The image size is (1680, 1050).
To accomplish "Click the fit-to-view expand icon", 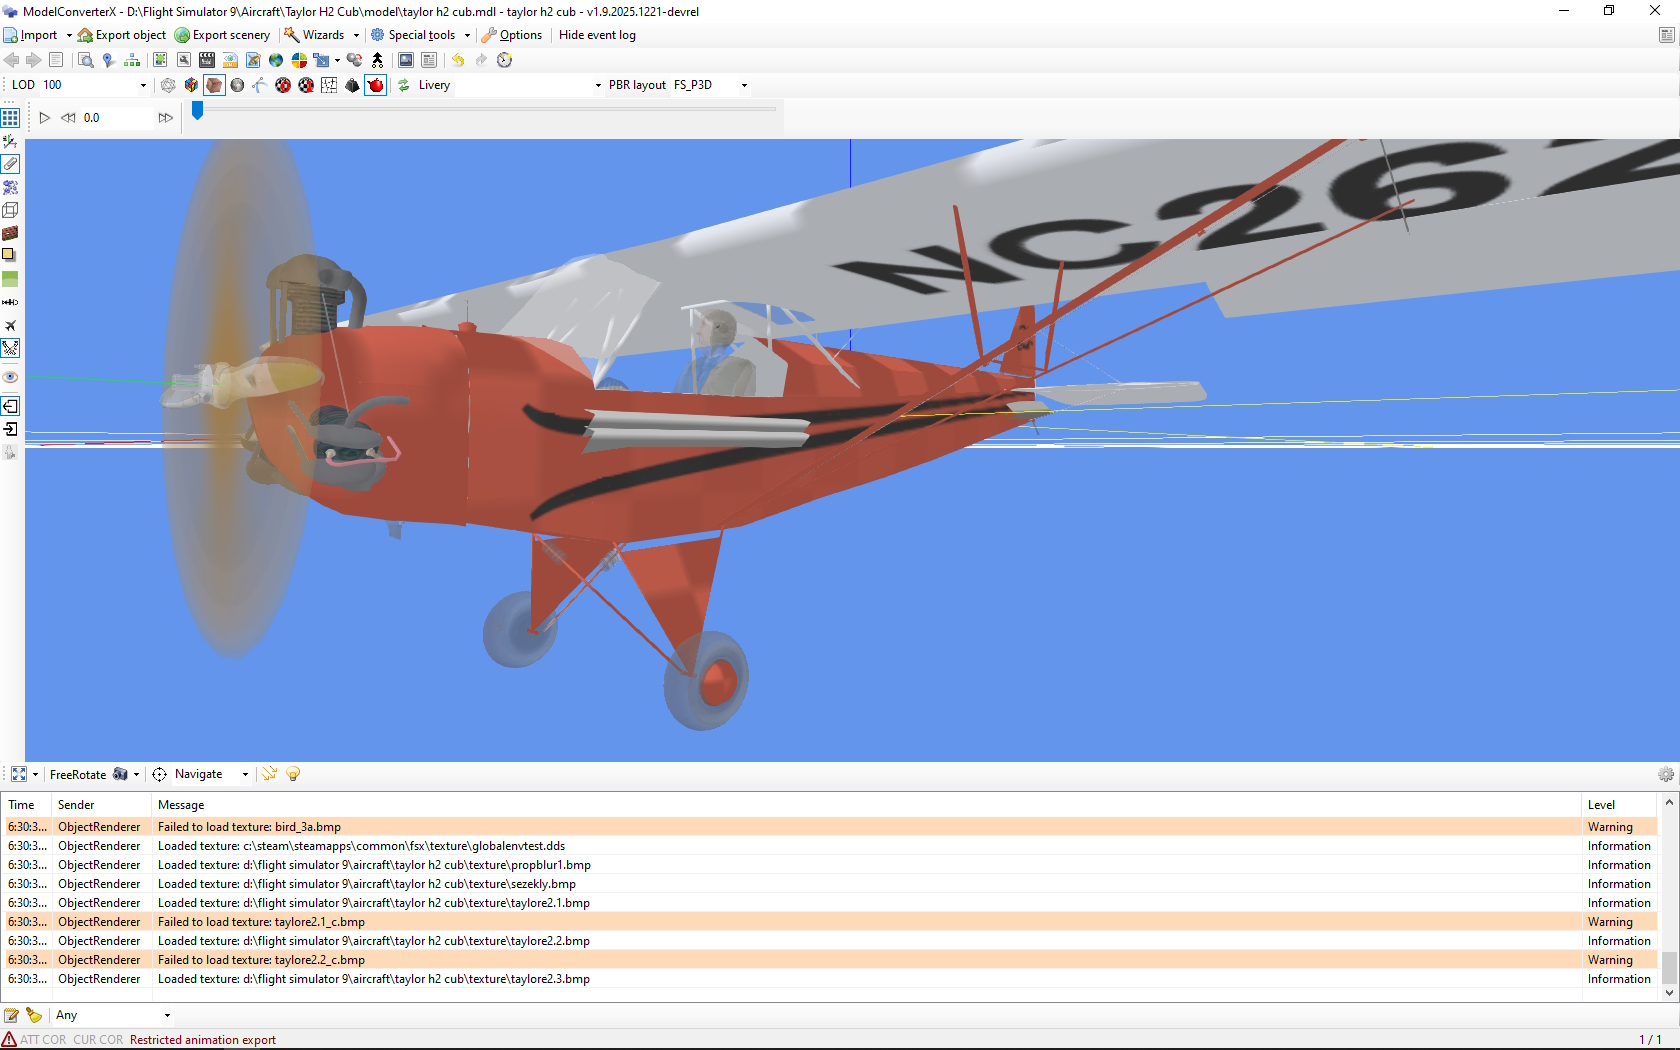I will point(19,774).
